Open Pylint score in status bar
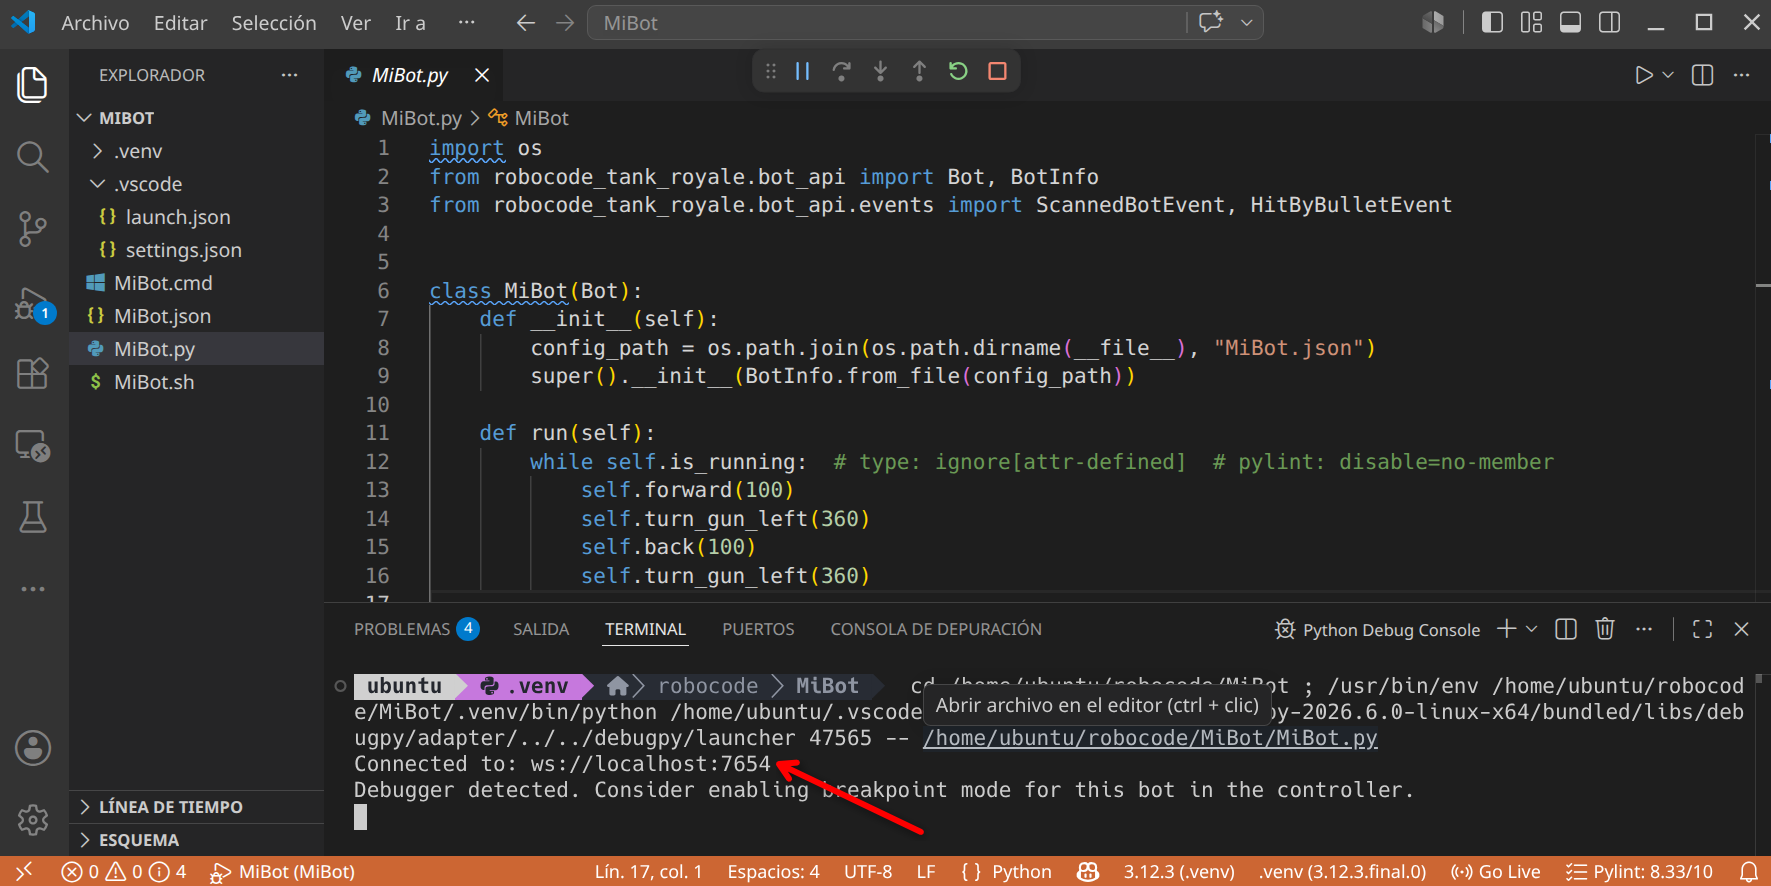This screenshot has width=1771, height=886. (1640, 872)
